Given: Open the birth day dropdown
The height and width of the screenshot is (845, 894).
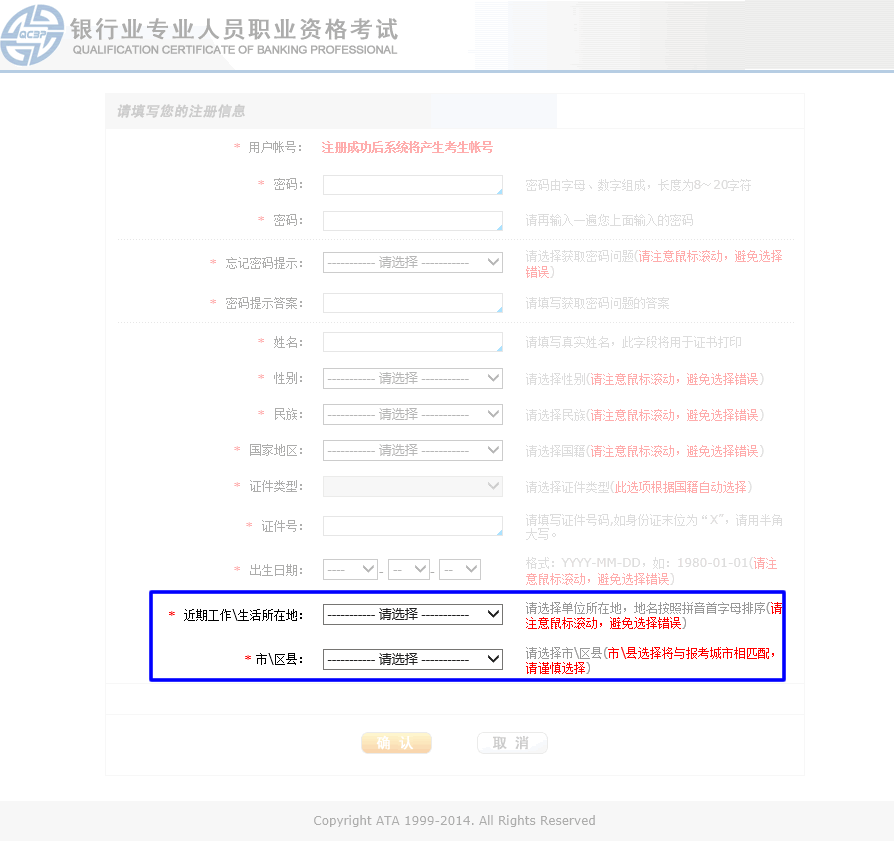Looking at the screenshot, I should pyautogui.click(x=459, y=569).
